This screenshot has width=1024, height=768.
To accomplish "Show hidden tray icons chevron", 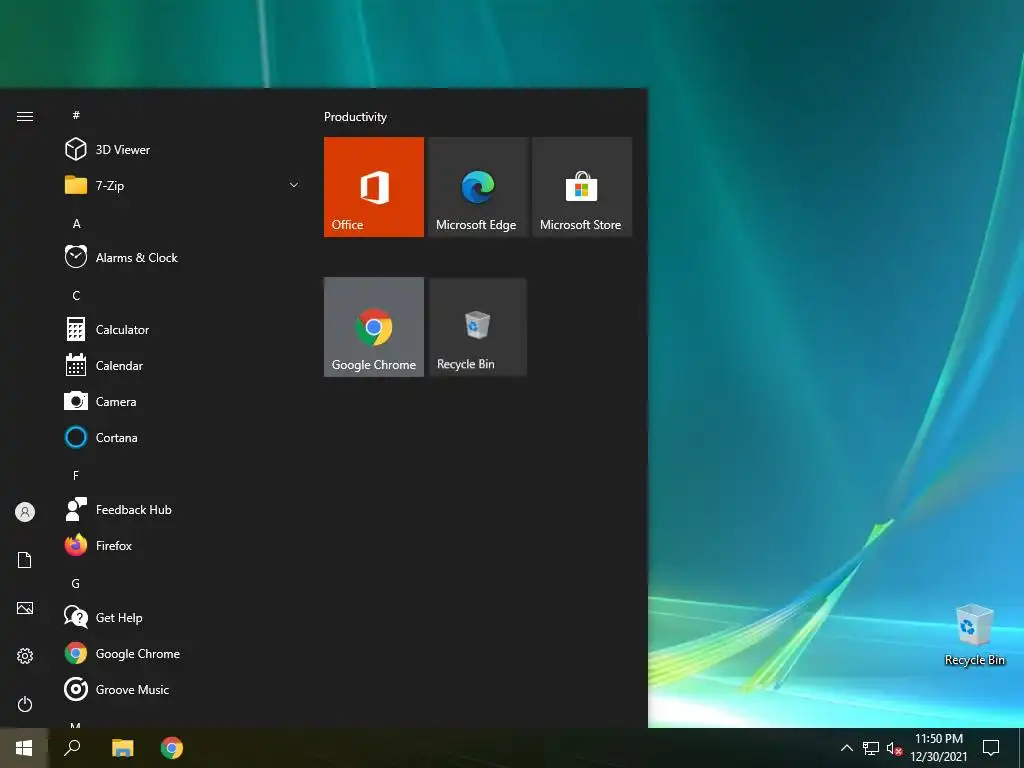I will click(846, 748).
